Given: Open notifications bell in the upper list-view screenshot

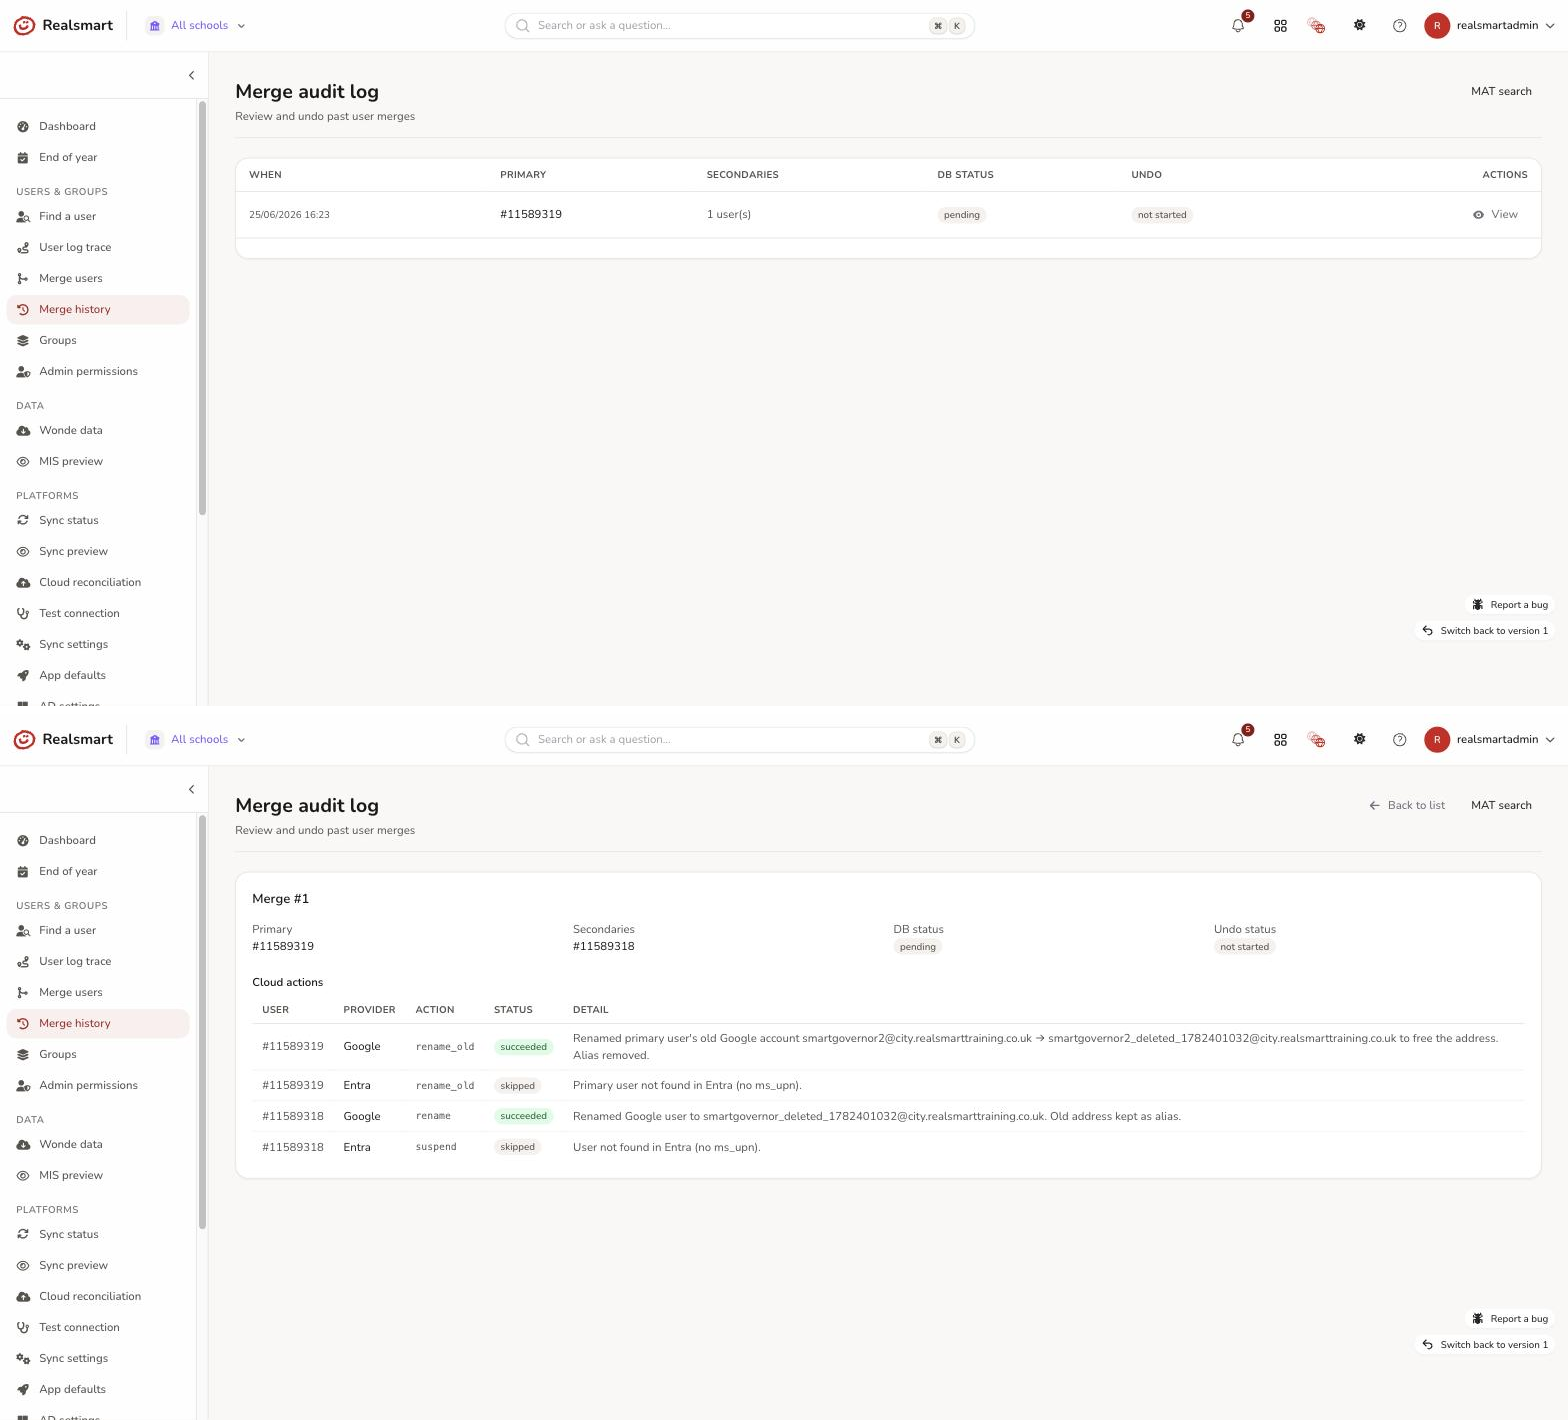Looking at the screenshot, I should tap(1238, 26).
